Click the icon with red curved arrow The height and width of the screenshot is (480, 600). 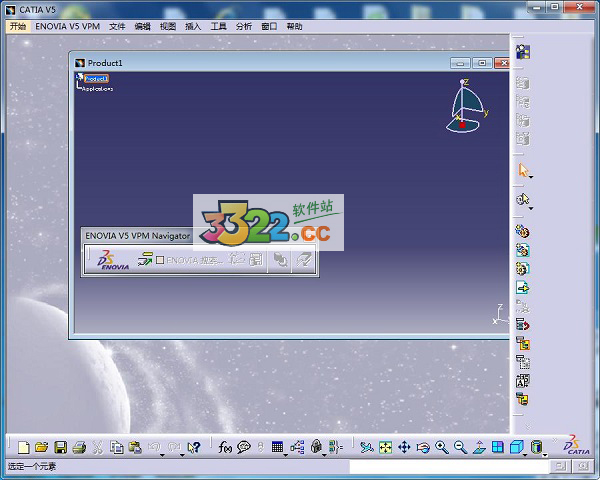[x=523, y=325]
